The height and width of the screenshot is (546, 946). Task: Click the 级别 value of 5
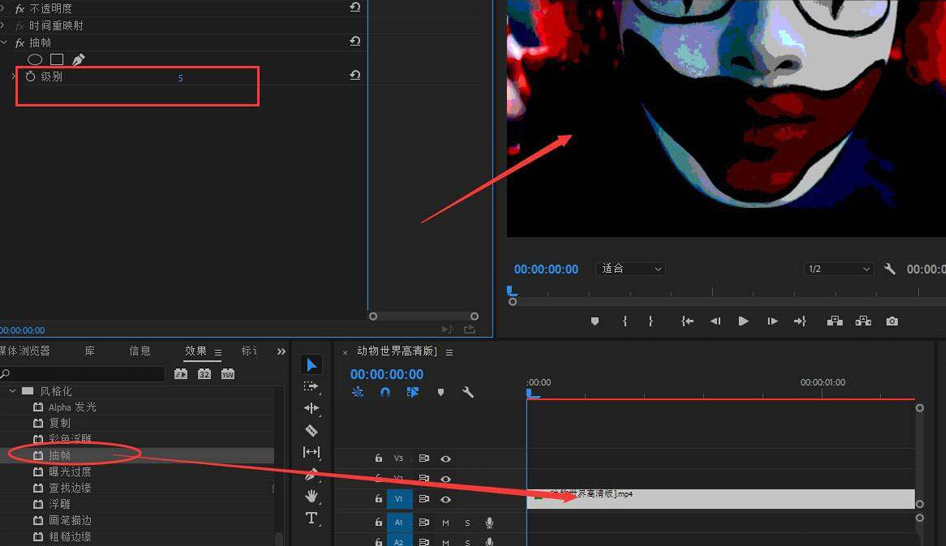pyautogui.click(x=181, y=78)
